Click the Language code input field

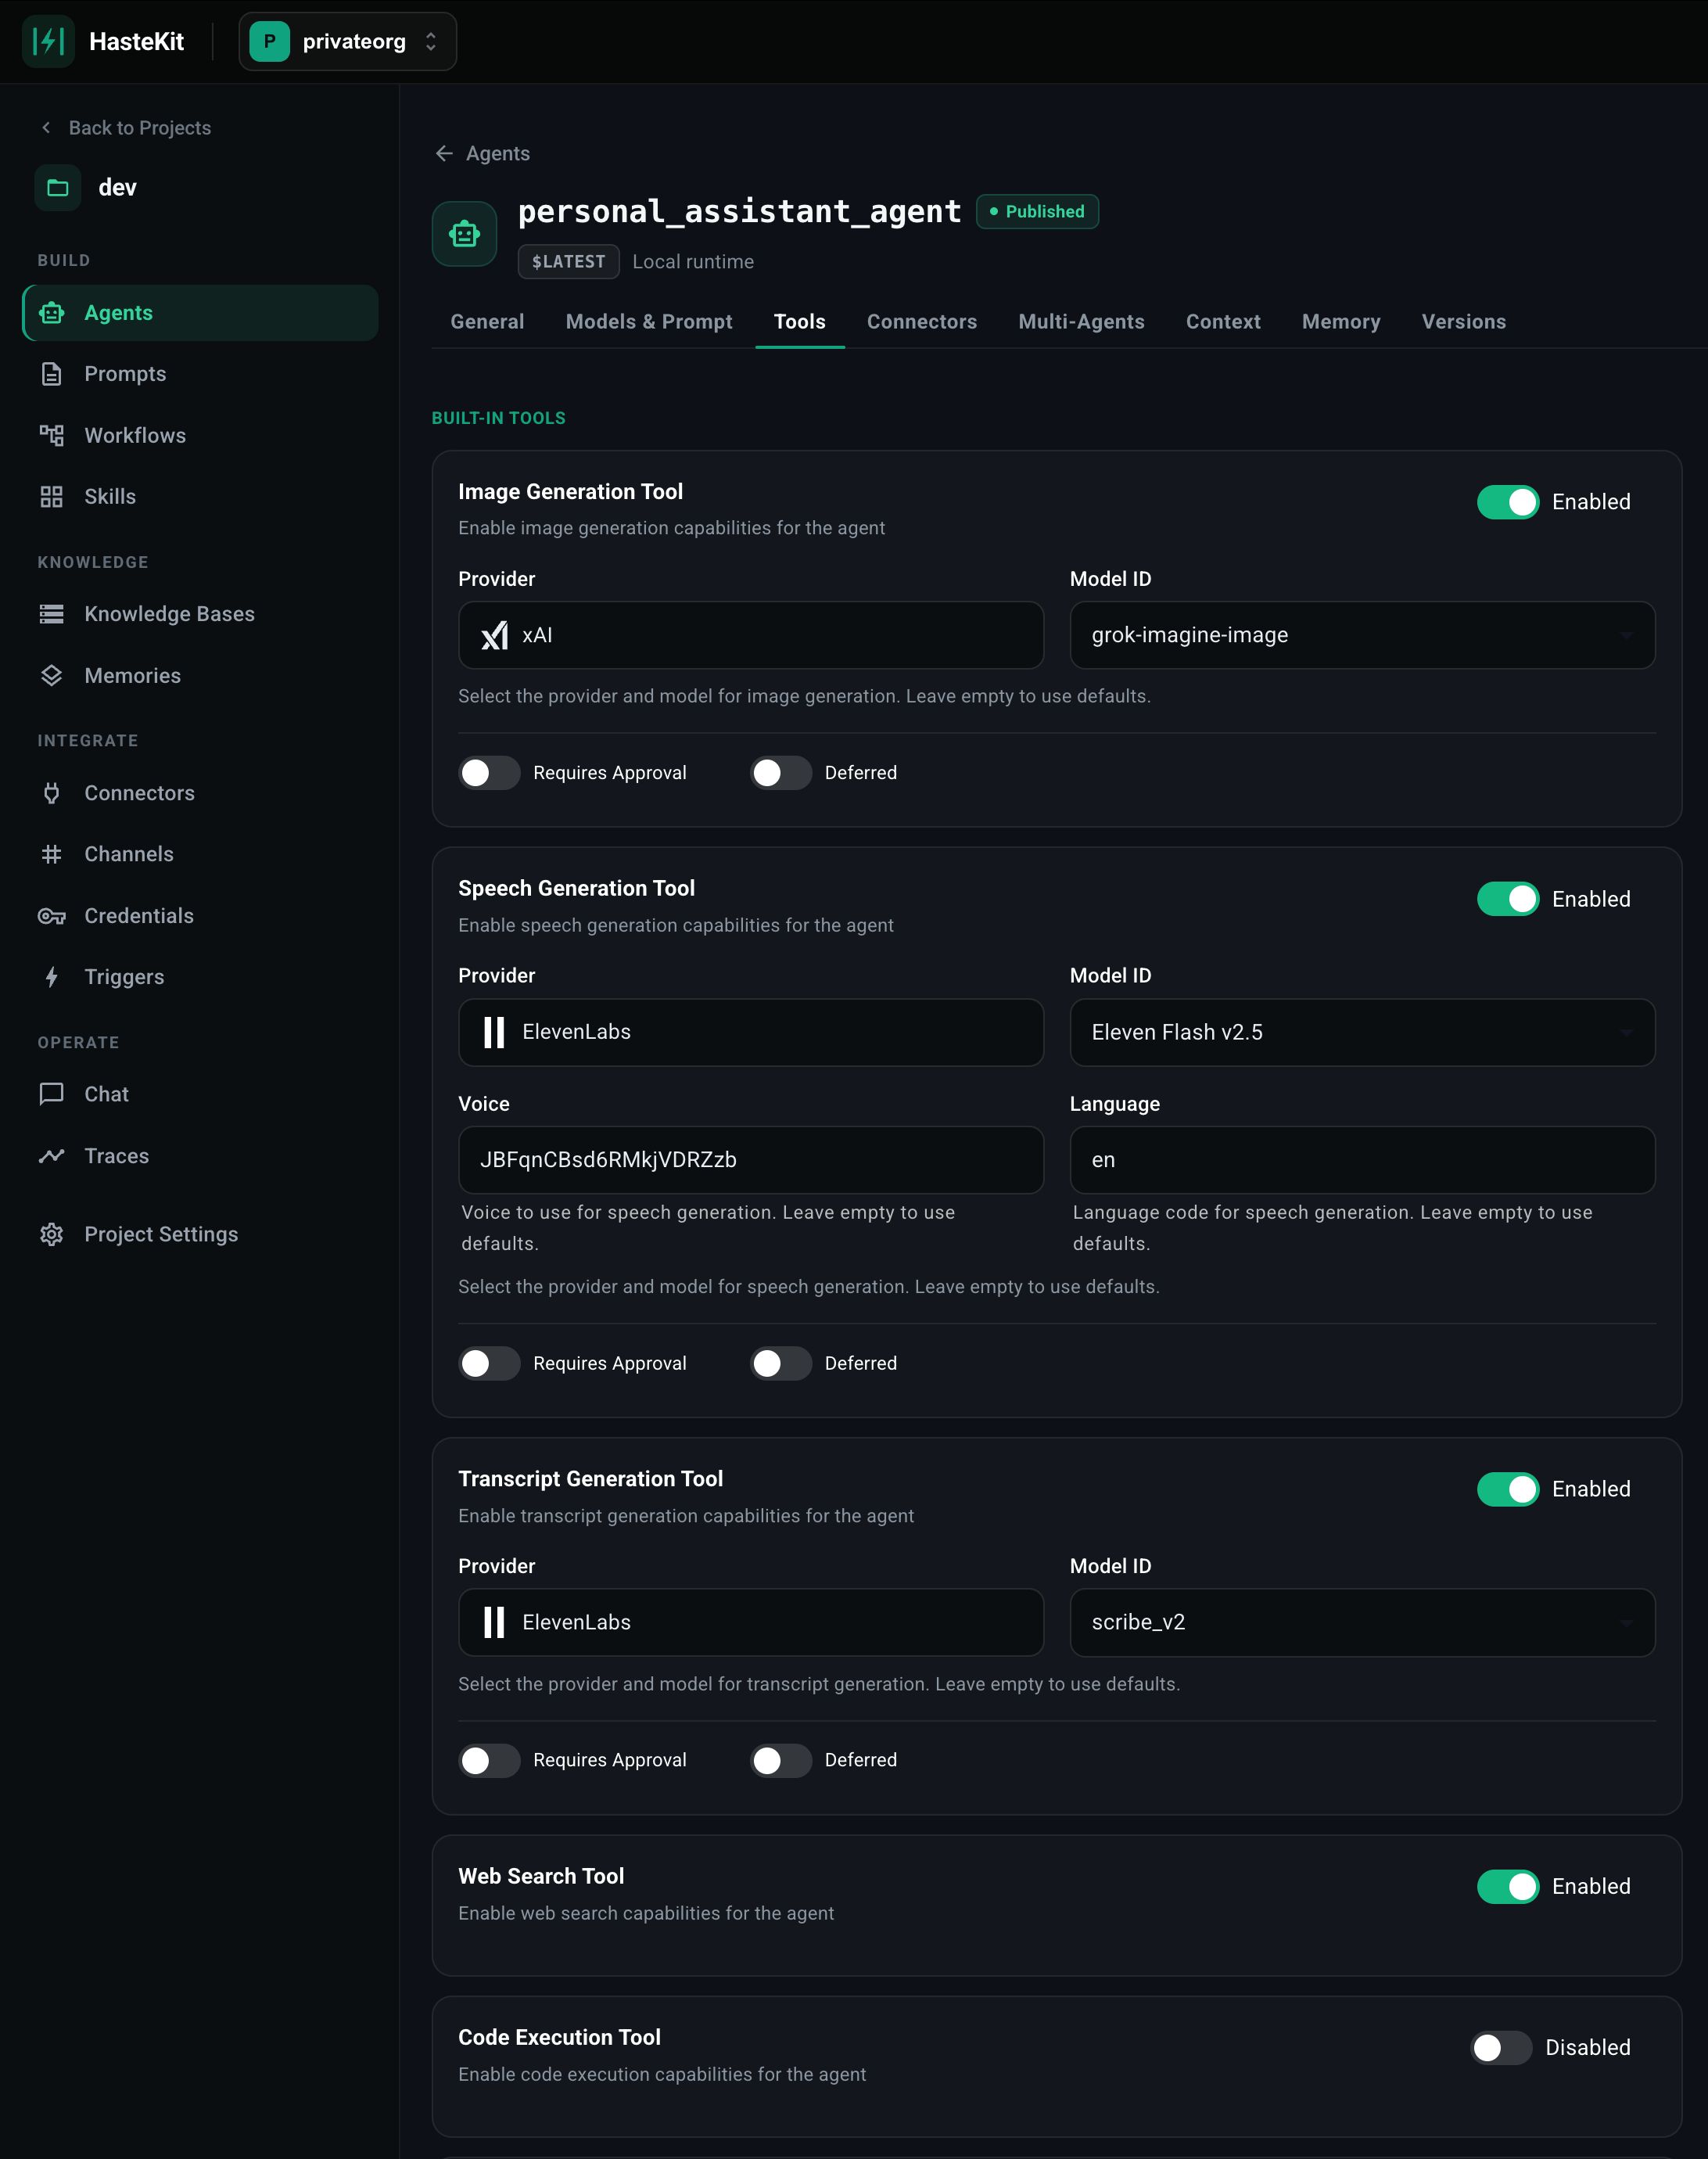1362,1160
